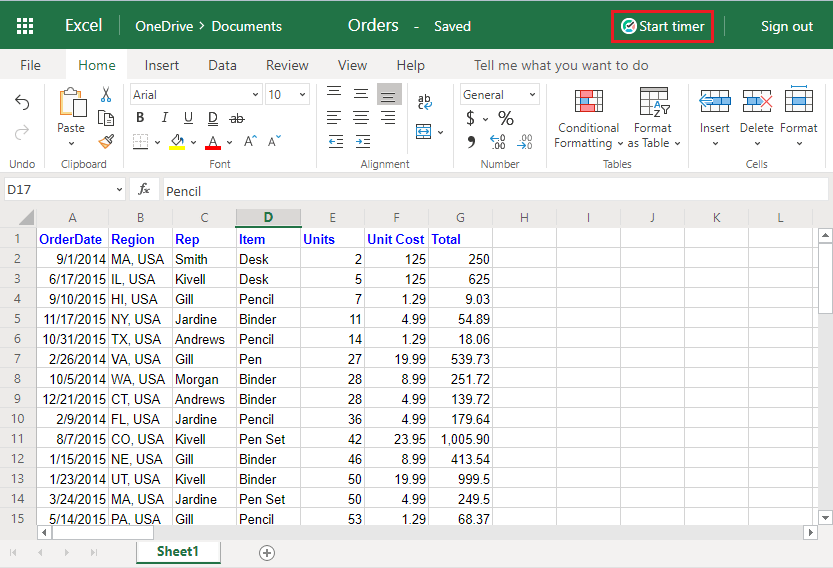Apply the red font color A

(213, 142)
